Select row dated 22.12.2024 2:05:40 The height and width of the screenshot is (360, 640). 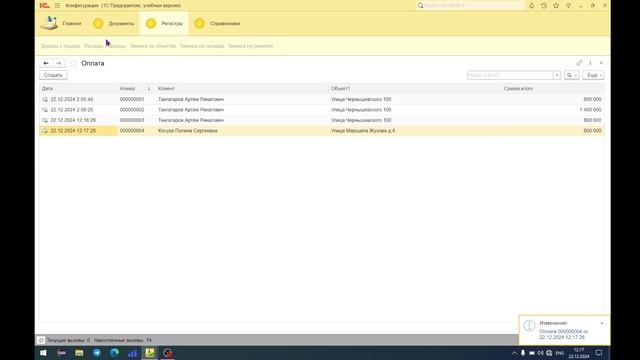[322, 99]
